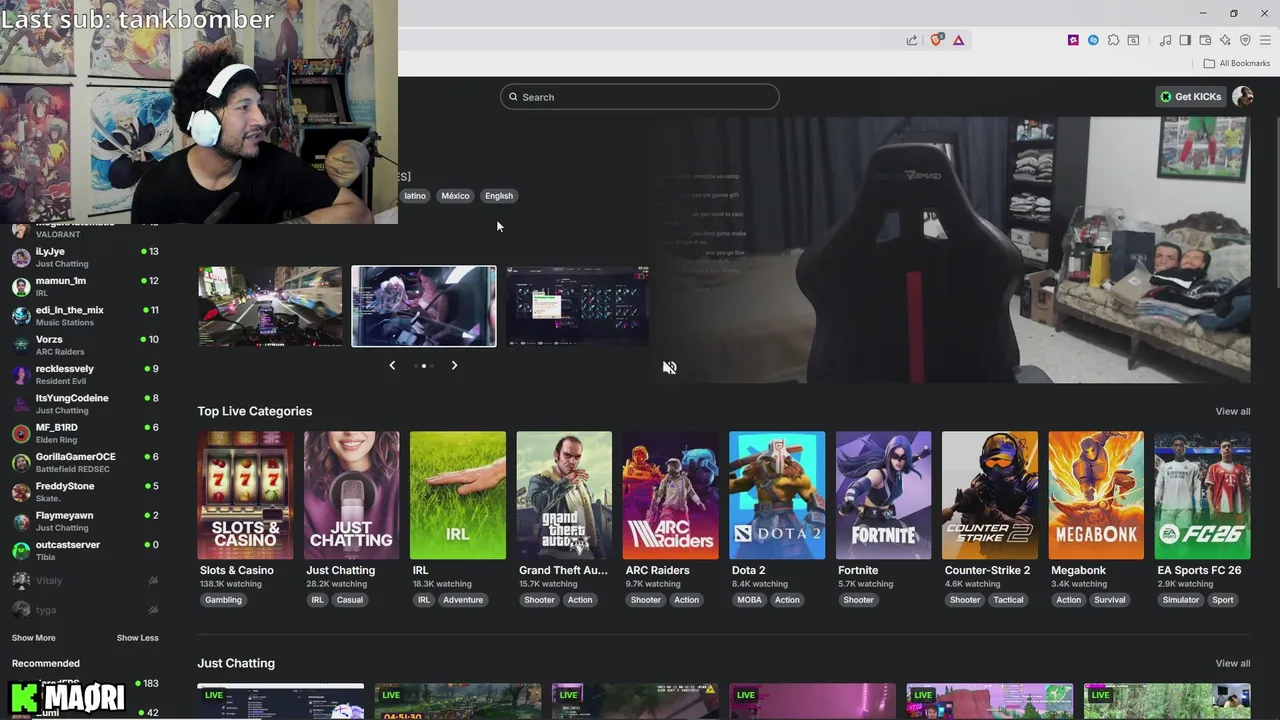Open the Playlist music note icon
Screen dimensions: 1280x720
[x=1165, y=40]
